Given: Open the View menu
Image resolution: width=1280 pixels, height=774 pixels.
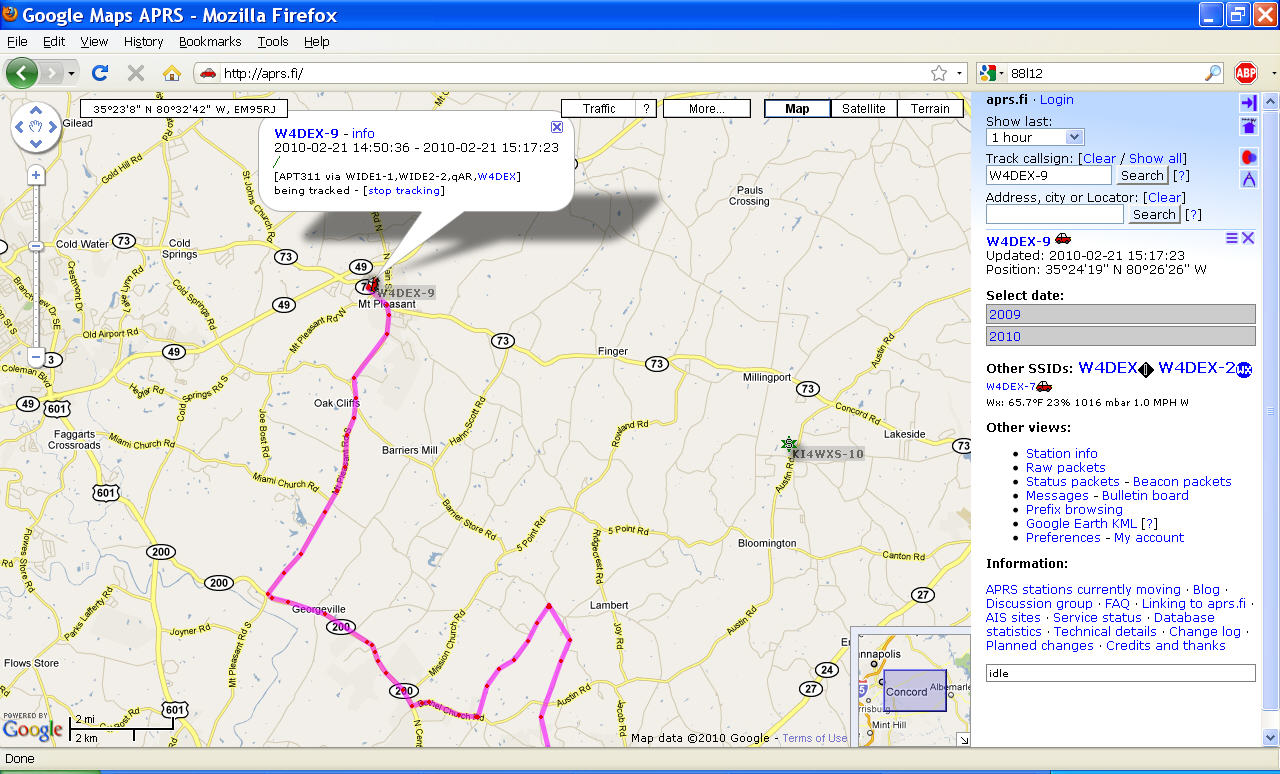Looking at the screenshot, I should 94,42.
